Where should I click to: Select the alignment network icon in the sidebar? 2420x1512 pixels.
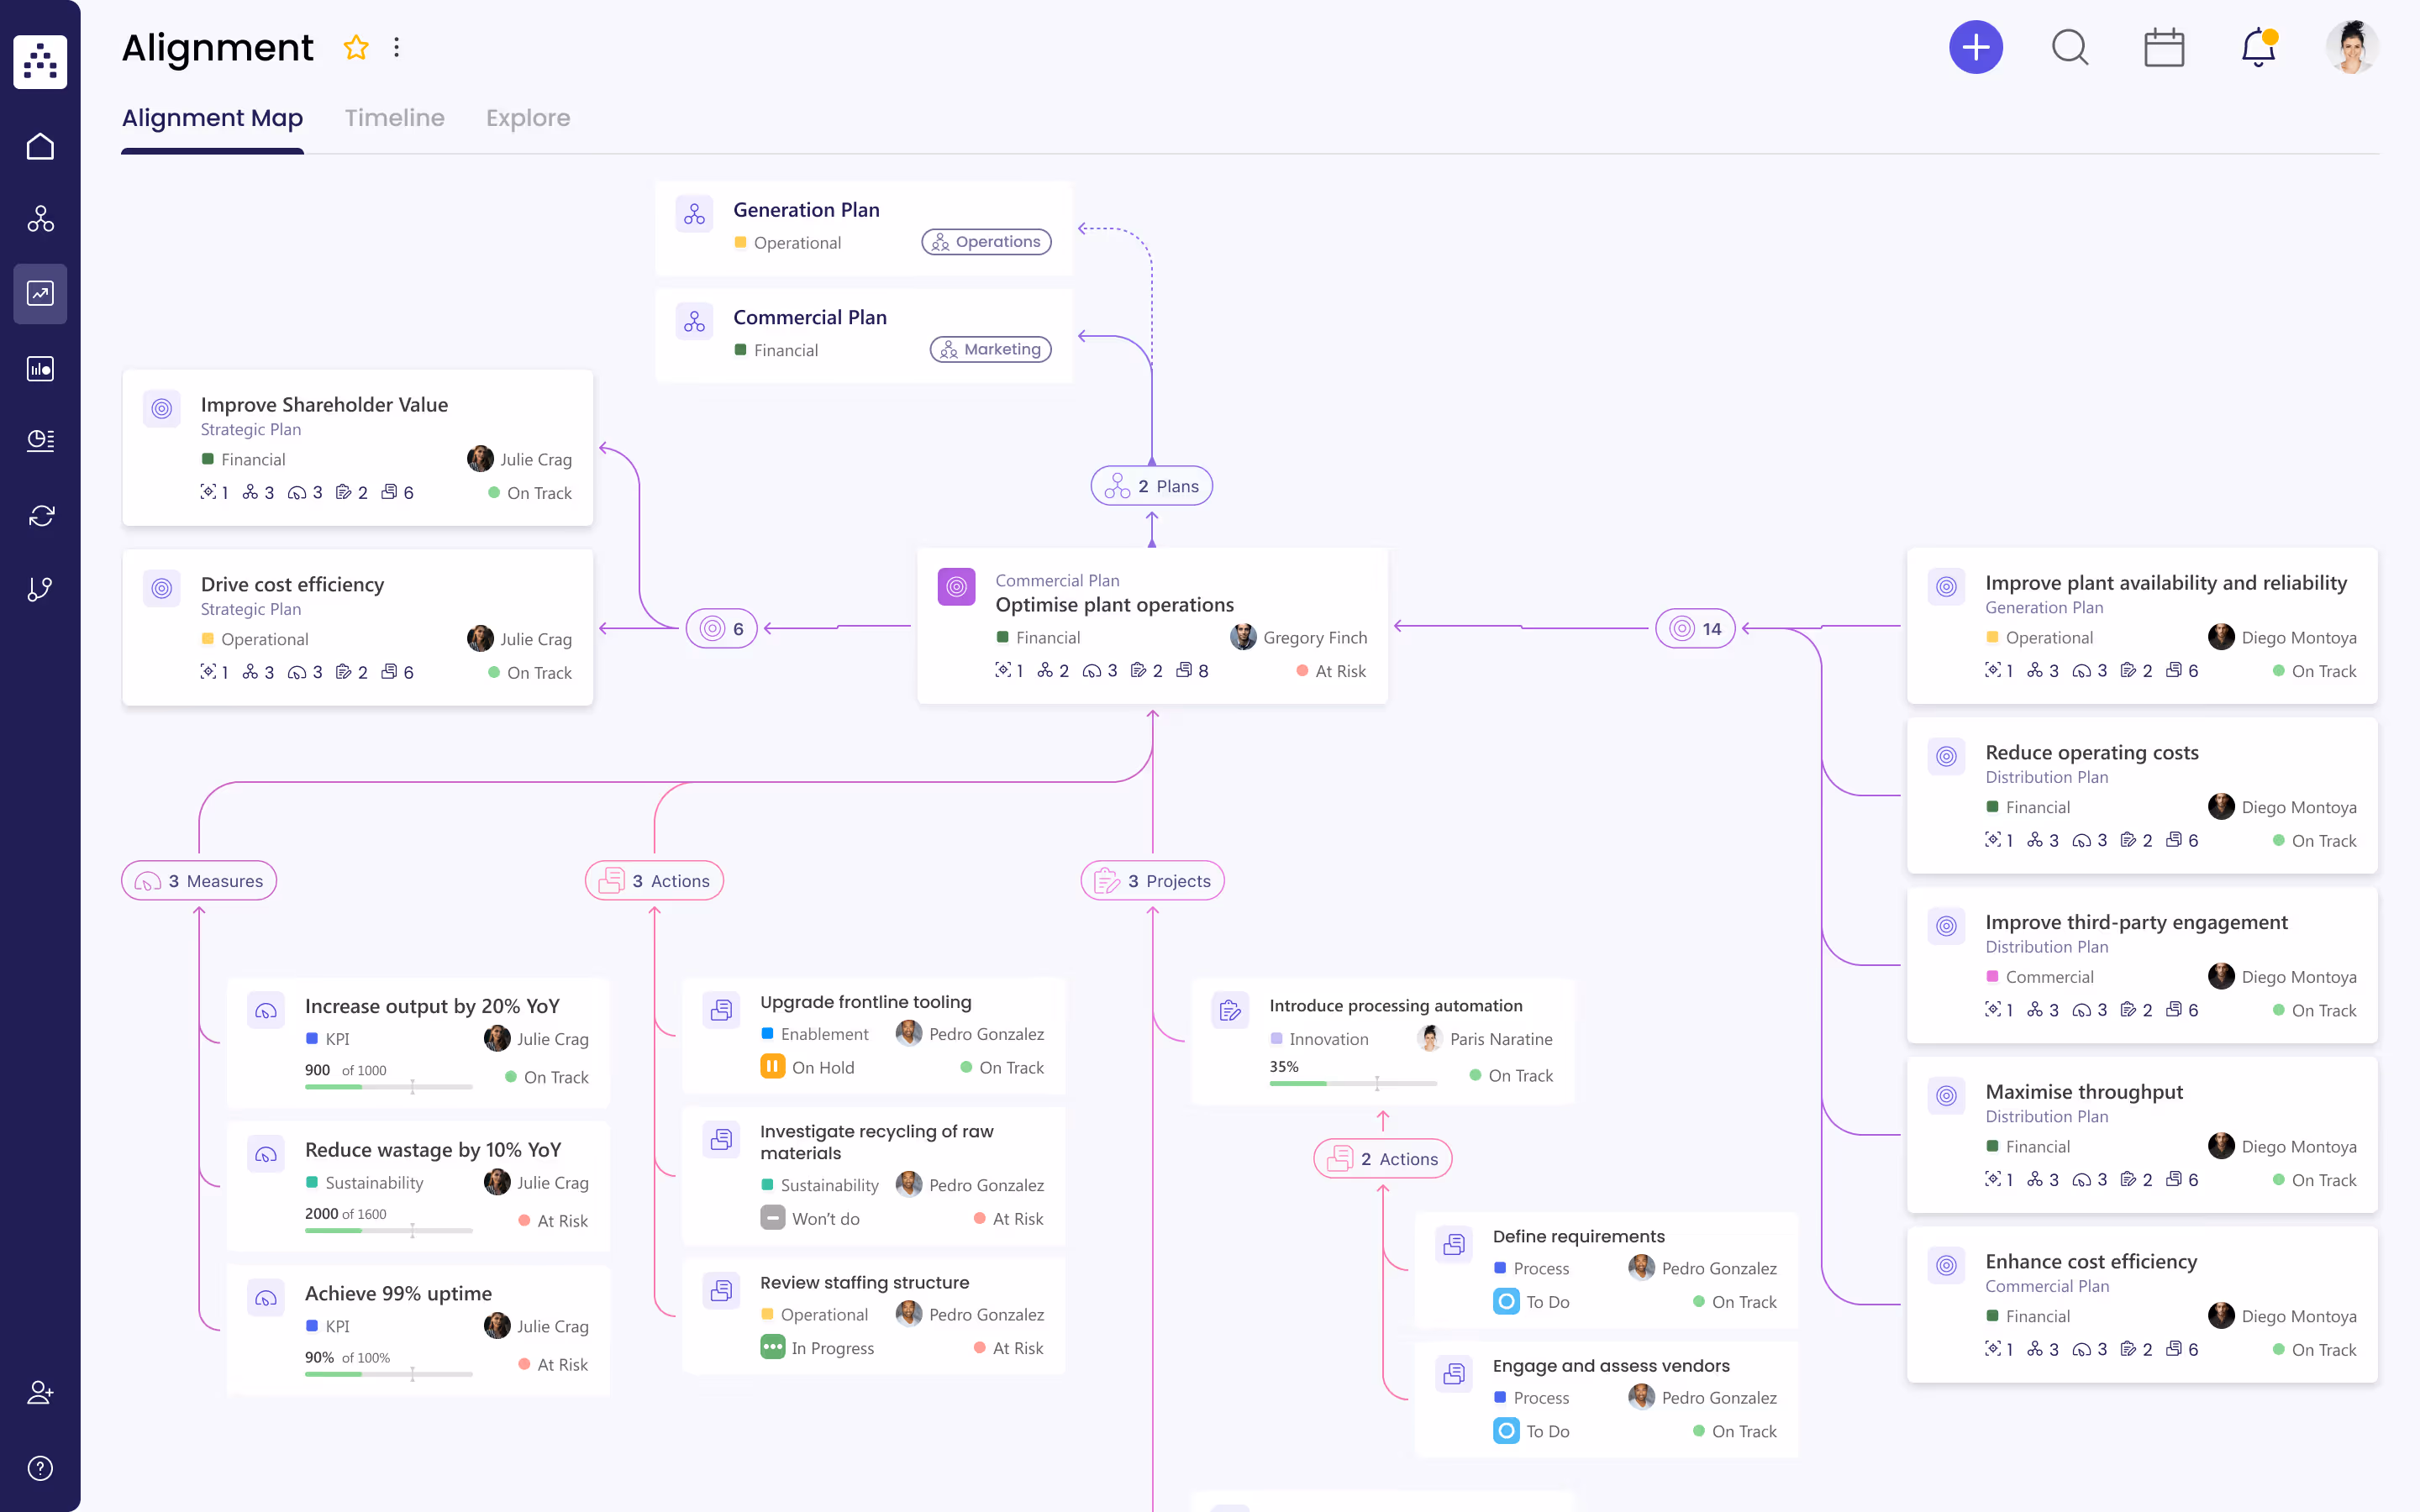[40, 220]
